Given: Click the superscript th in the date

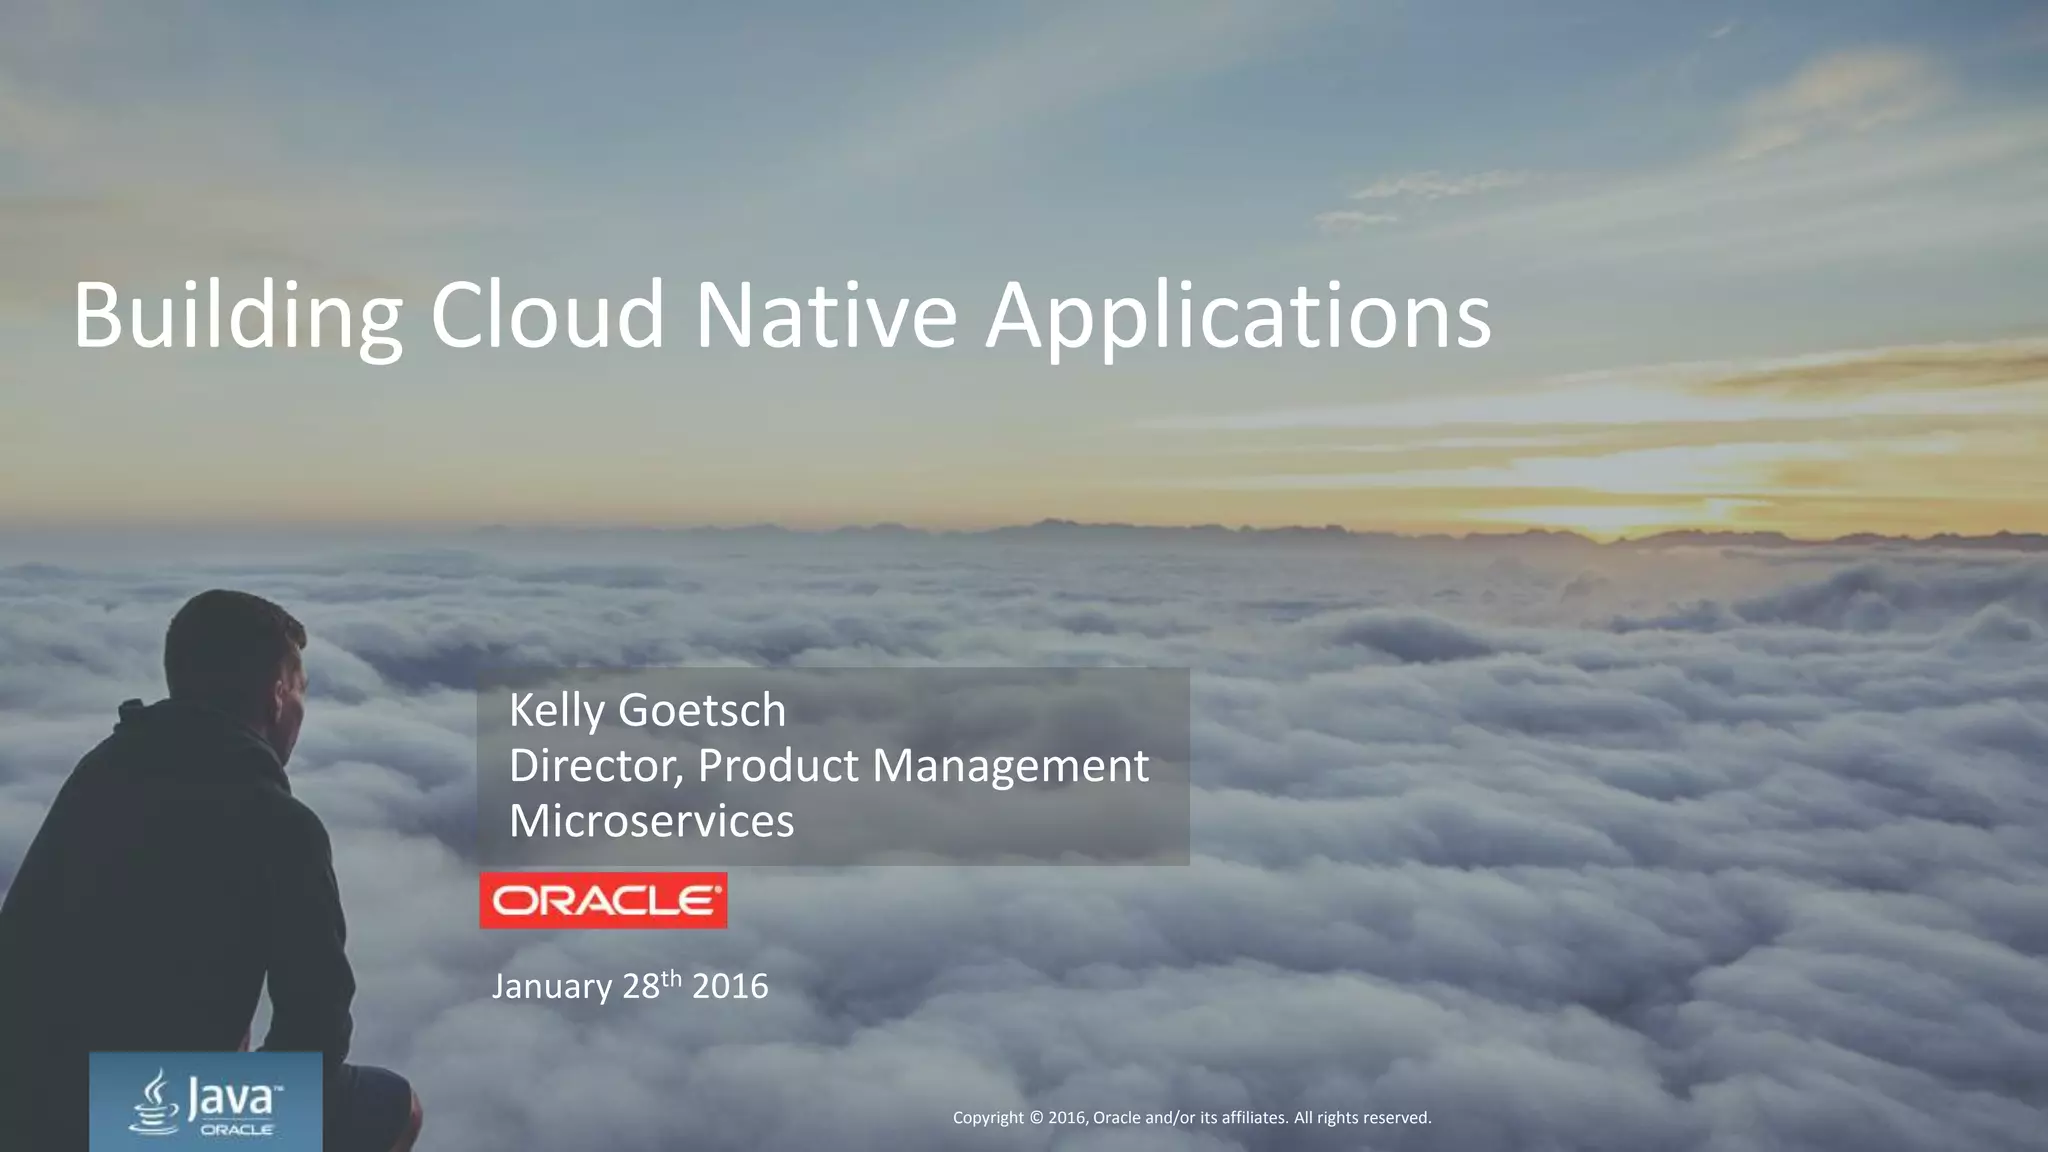Looking at the screenshot, I should click(671, 978).
